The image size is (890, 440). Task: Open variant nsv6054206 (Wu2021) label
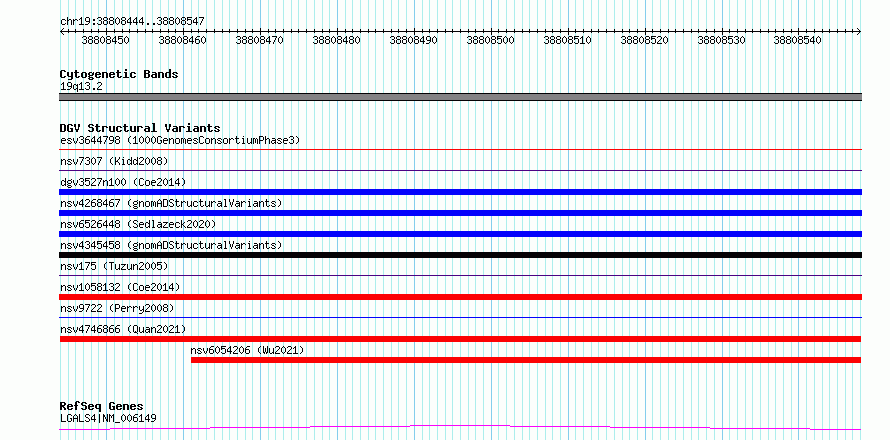point(247,350)
